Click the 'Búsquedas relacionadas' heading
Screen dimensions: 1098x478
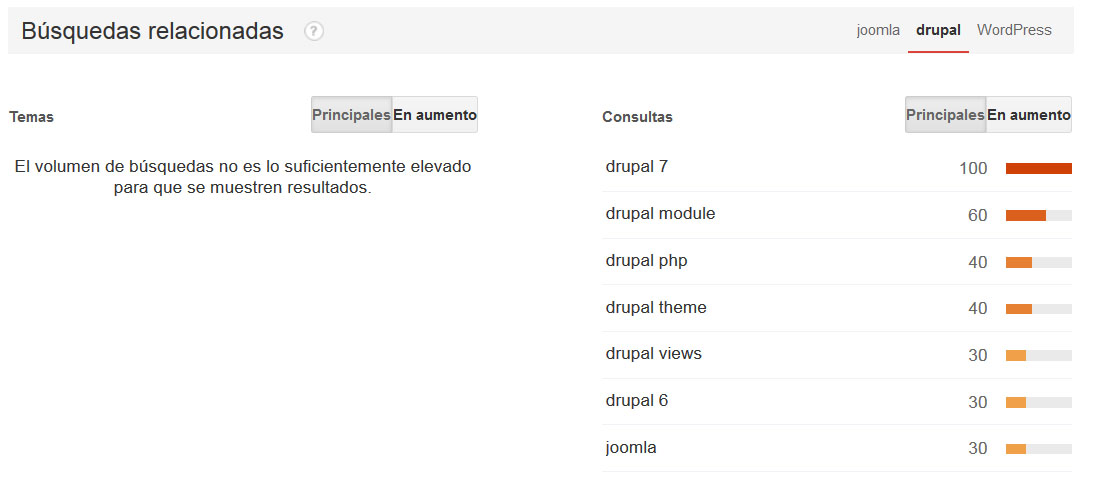tap(153, 31)
